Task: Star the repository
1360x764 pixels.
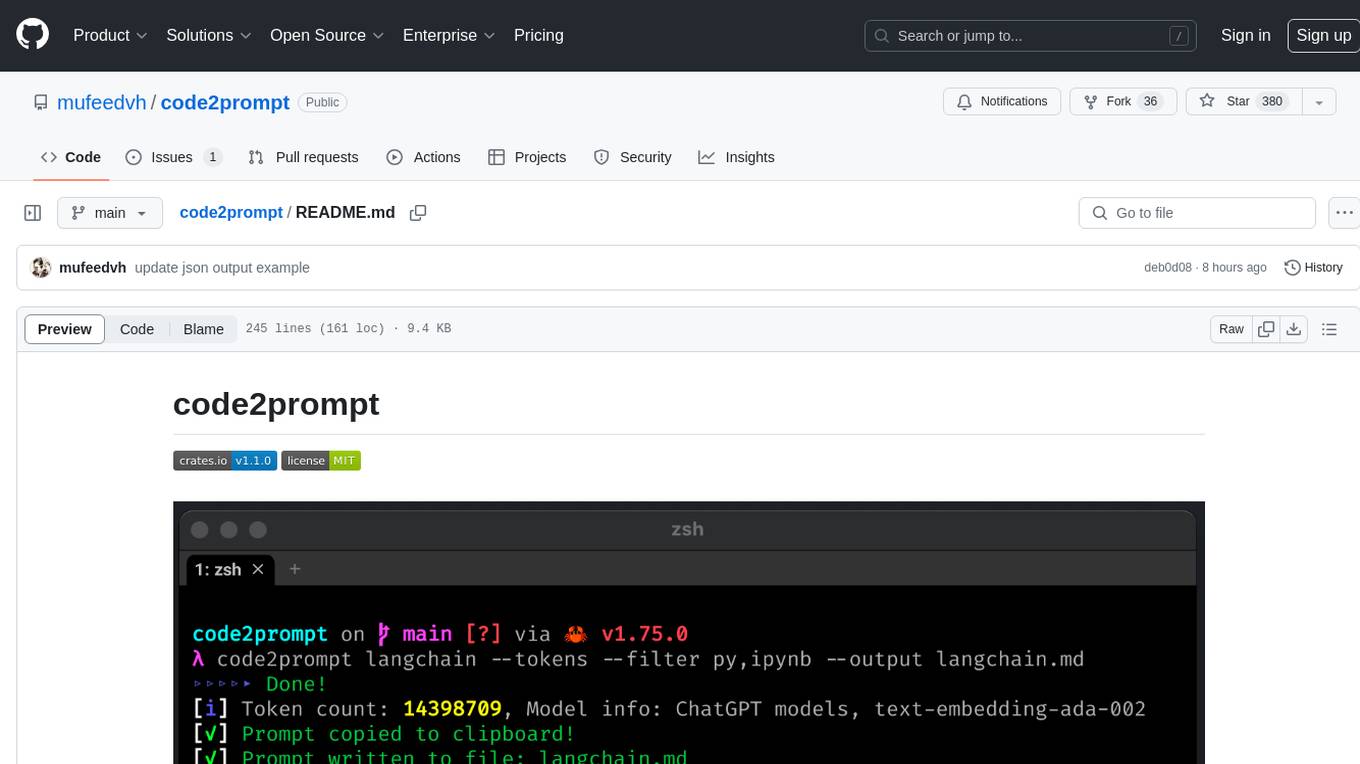Action: point(1243,101)
